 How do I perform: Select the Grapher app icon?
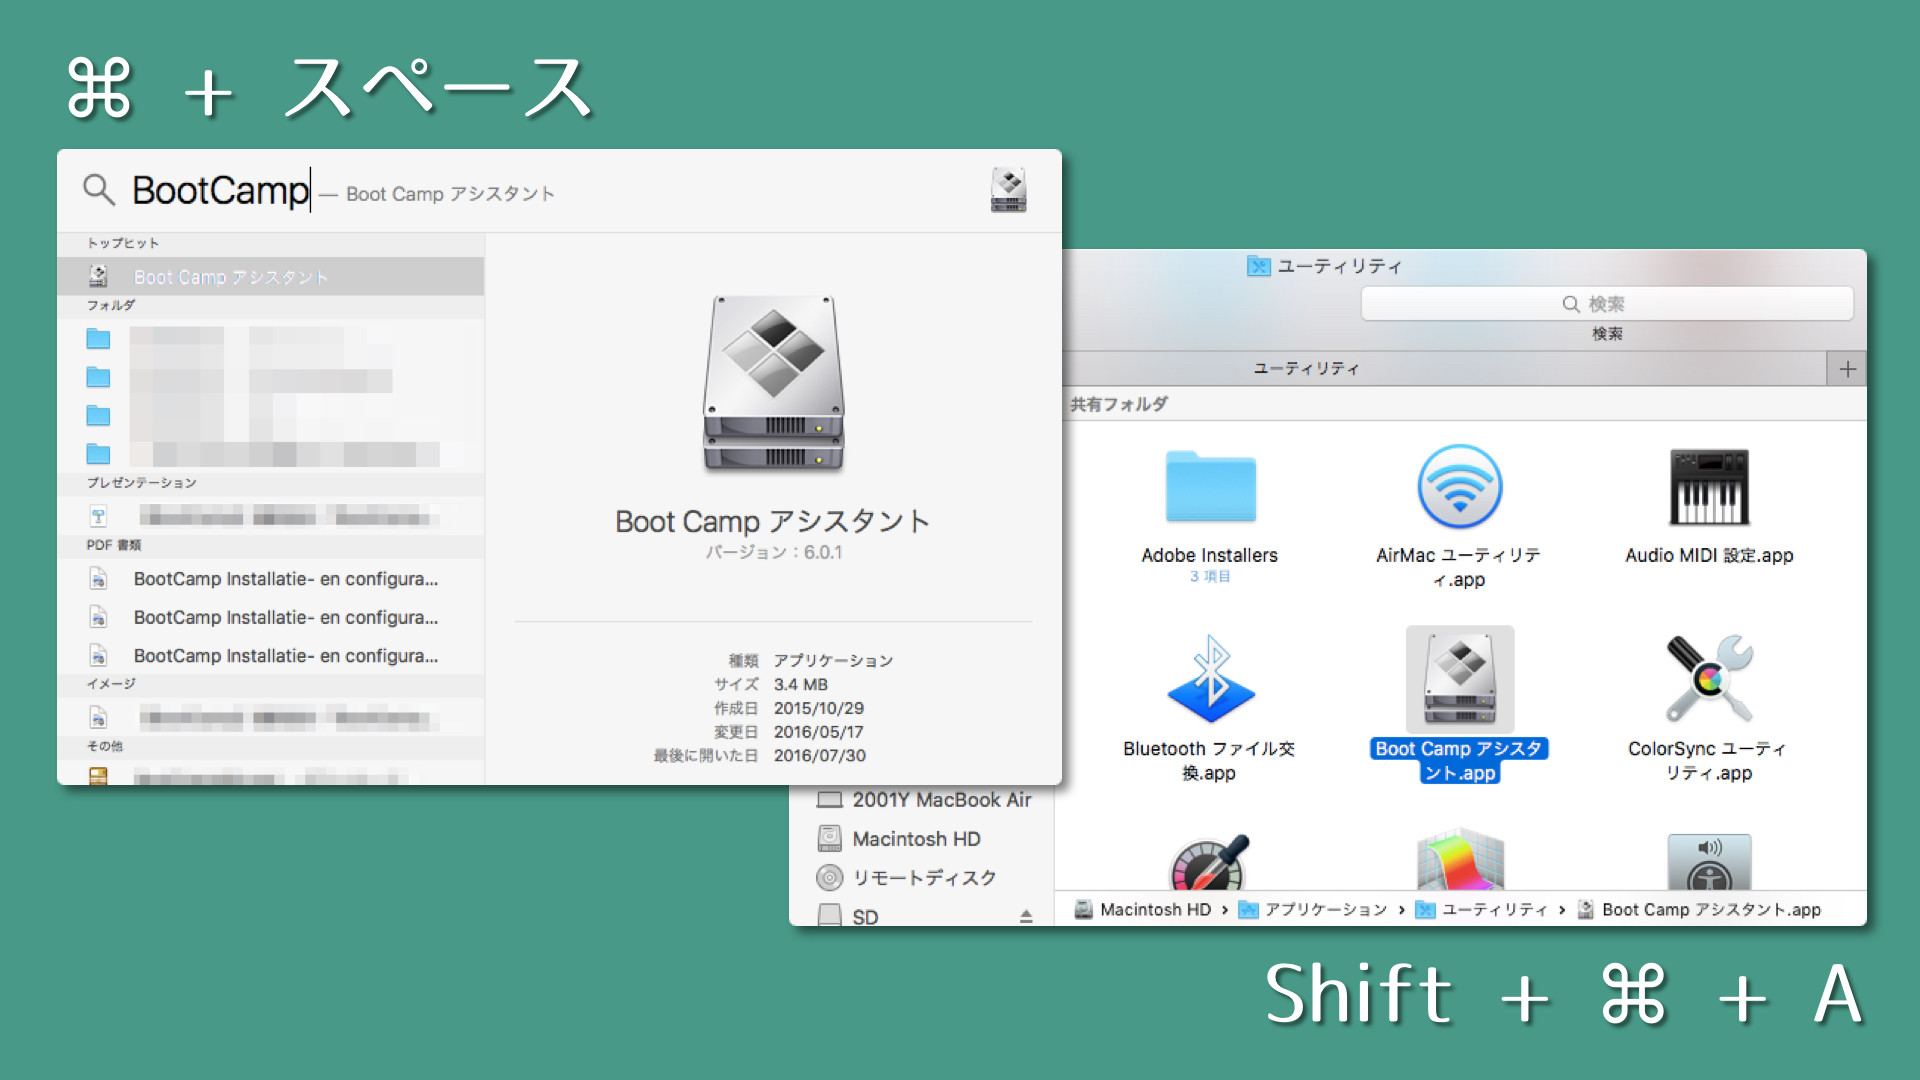click(x=1460, y=860)
